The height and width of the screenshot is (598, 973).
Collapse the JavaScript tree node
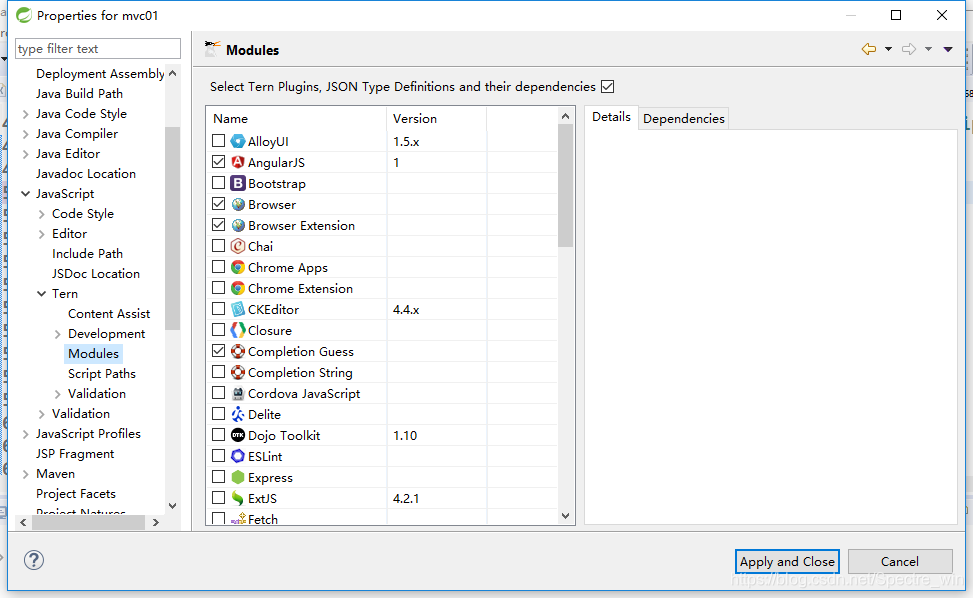25,194
